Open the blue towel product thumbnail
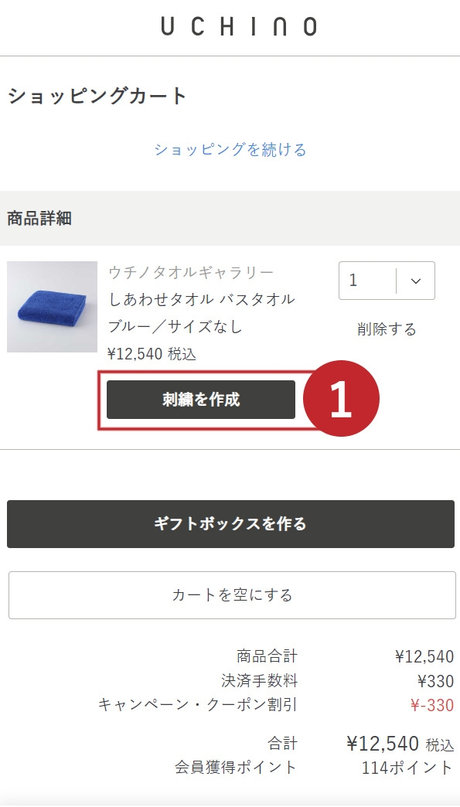Image resolution: width=460 pixels, height=807 pixels. click(52, 307)
